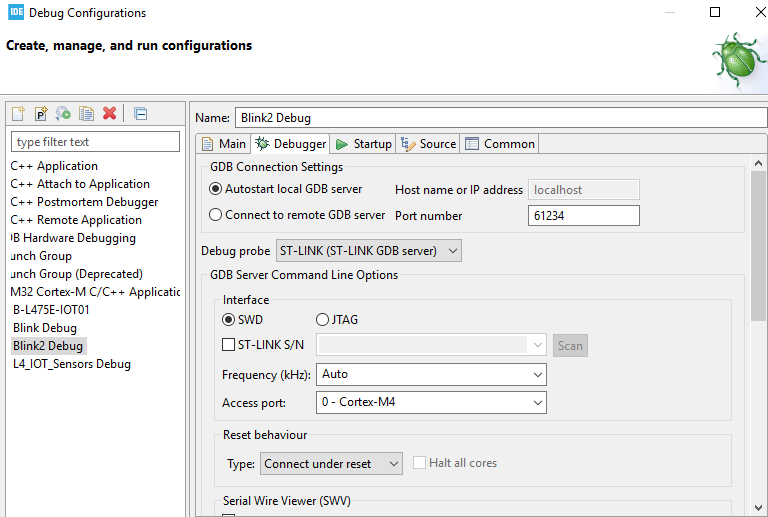
Task: Click the scrollbar down arrow
Action: coord(758,508)
